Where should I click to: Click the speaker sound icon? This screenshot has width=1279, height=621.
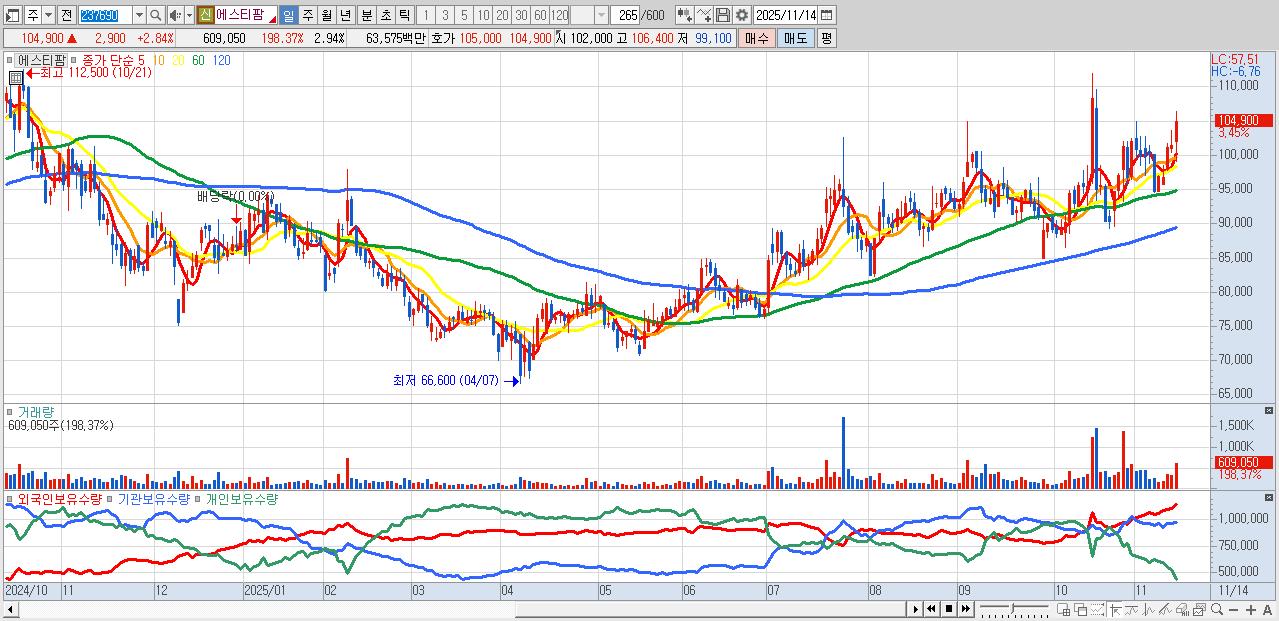(174, 15)
